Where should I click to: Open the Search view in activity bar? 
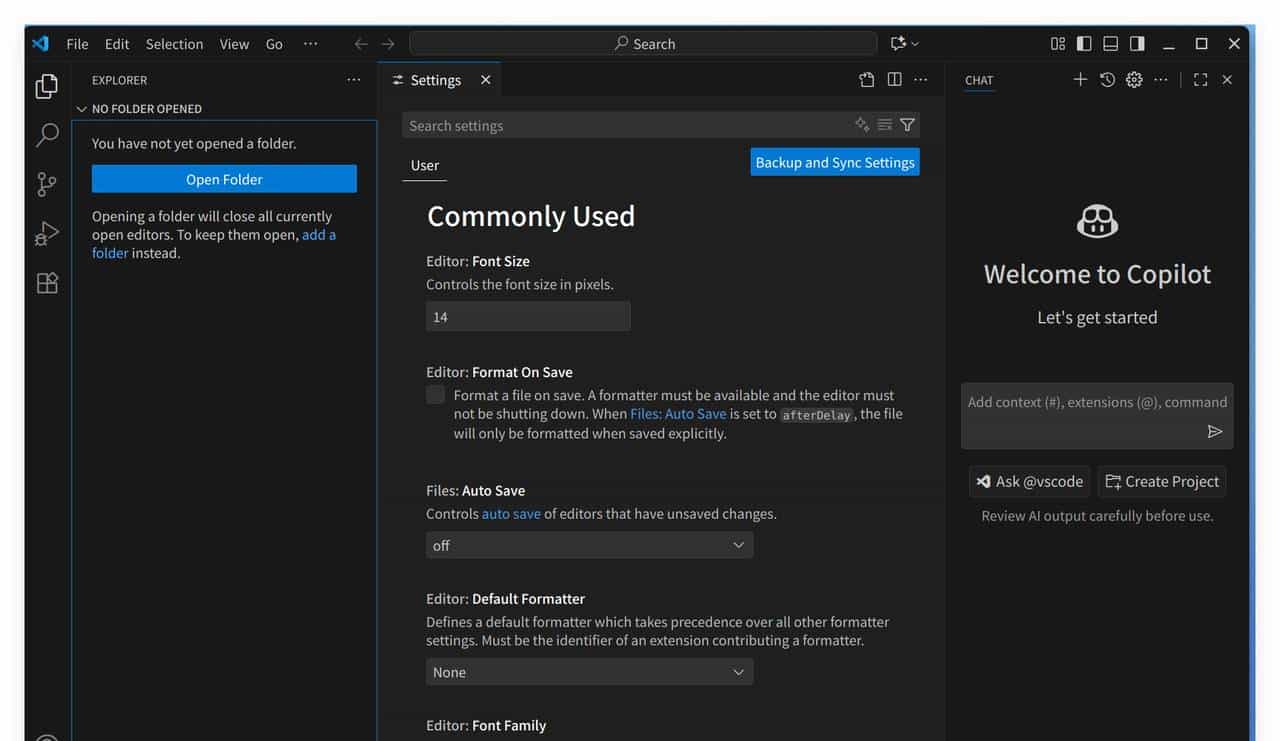point(47,135)
